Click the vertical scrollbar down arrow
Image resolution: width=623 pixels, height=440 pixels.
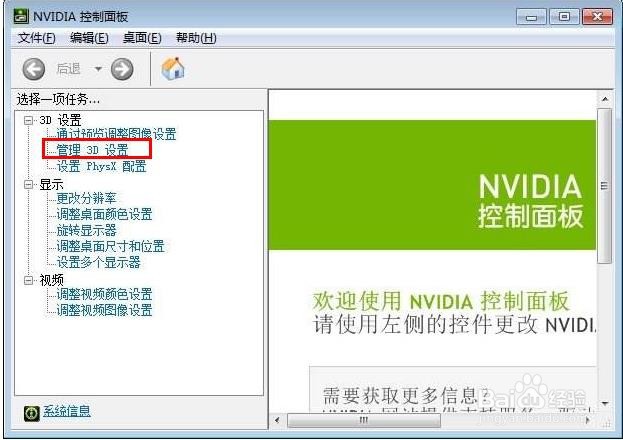605,404
